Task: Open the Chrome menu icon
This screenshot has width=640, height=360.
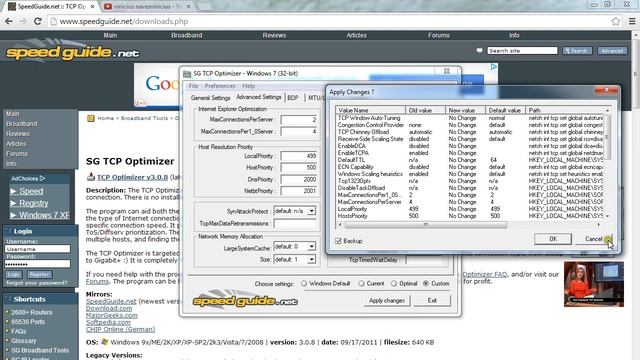Action: coord(632,21)
